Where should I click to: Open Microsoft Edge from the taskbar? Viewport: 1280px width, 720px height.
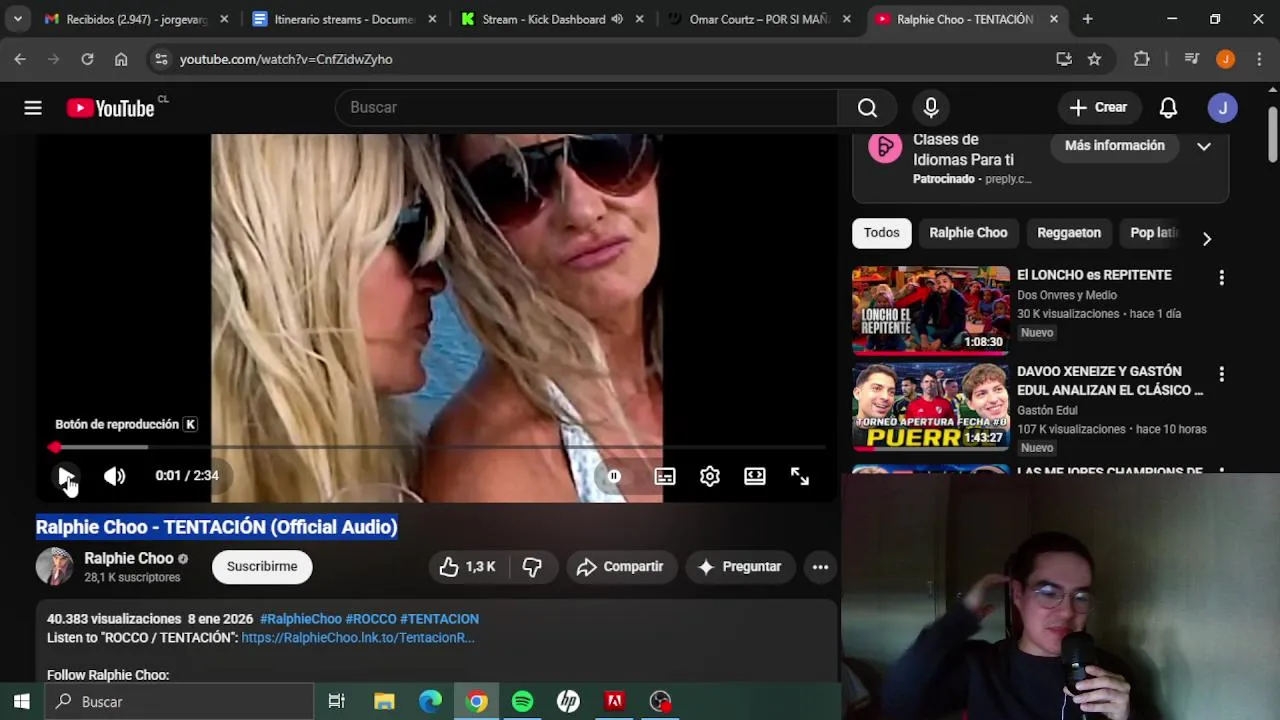pos(430,701)
